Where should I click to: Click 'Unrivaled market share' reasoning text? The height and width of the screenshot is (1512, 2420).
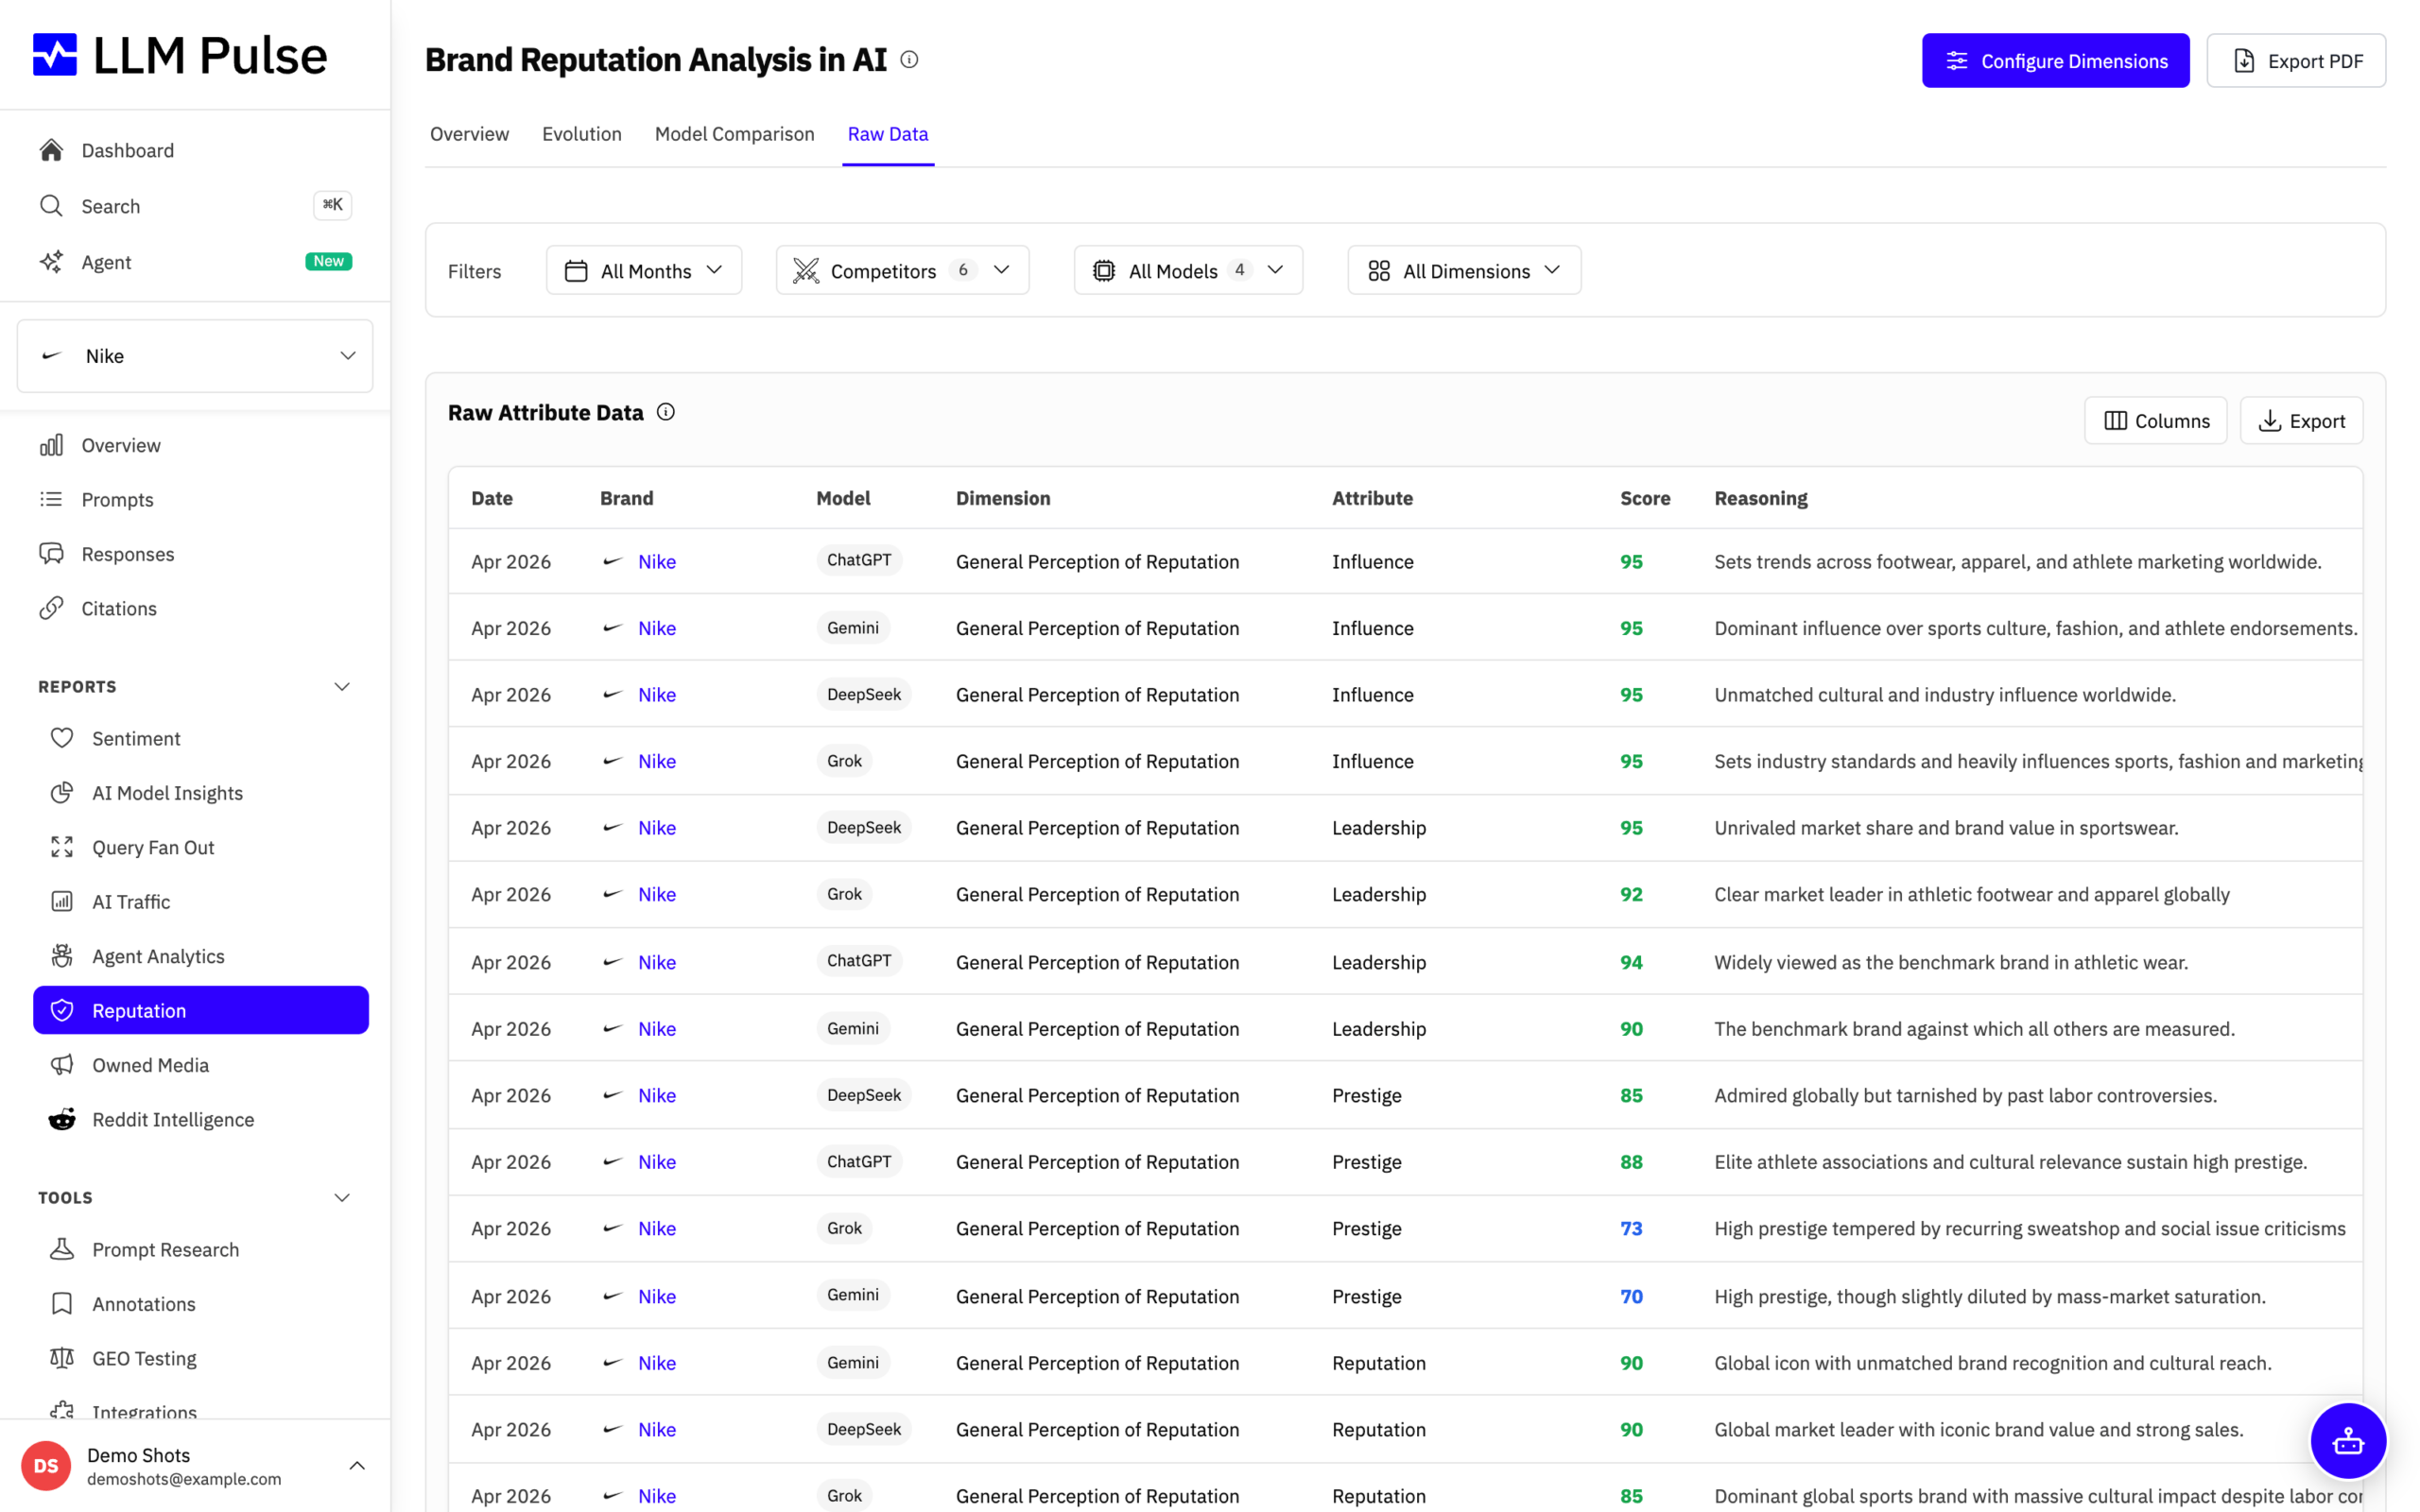pos(1946,828)
